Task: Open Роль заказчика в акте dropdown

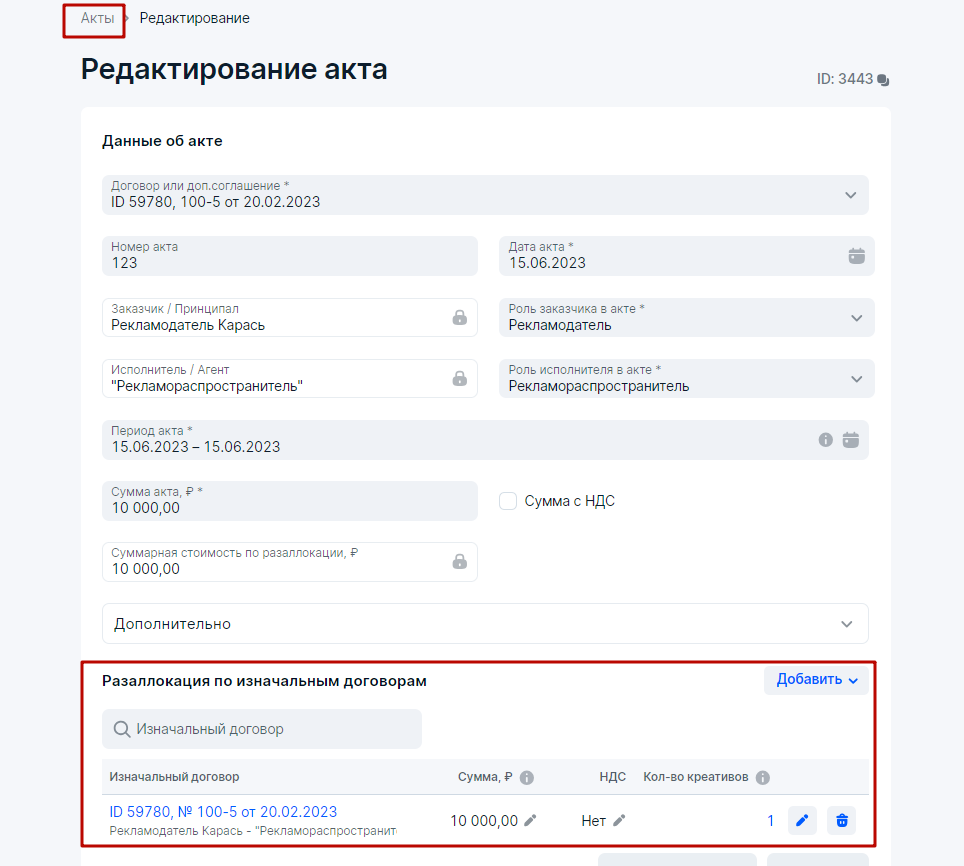Action: 856,318
